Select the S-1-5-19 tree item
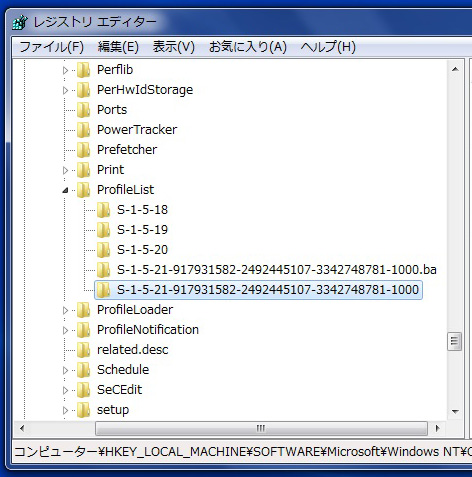The image size is (472, 477). 142,230
